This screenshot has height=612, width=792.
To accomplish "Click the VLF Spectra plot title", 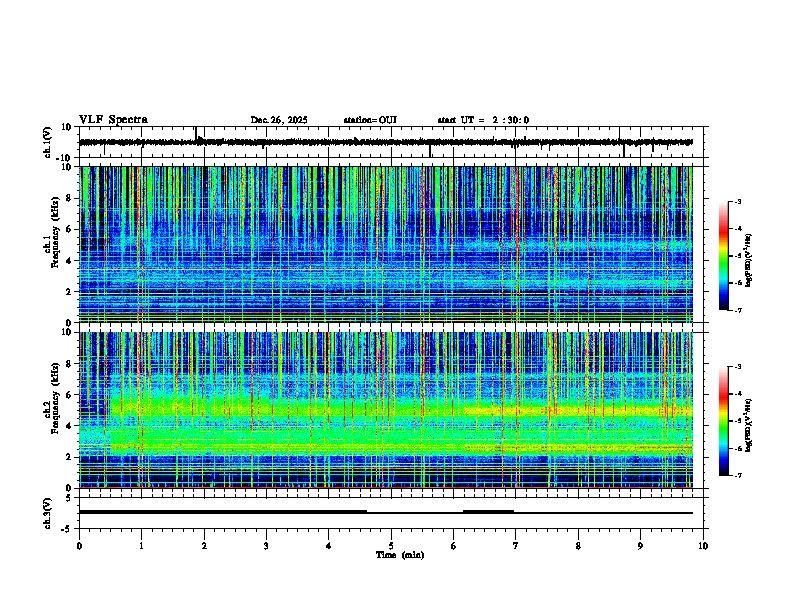I will (x=113, y=120).
